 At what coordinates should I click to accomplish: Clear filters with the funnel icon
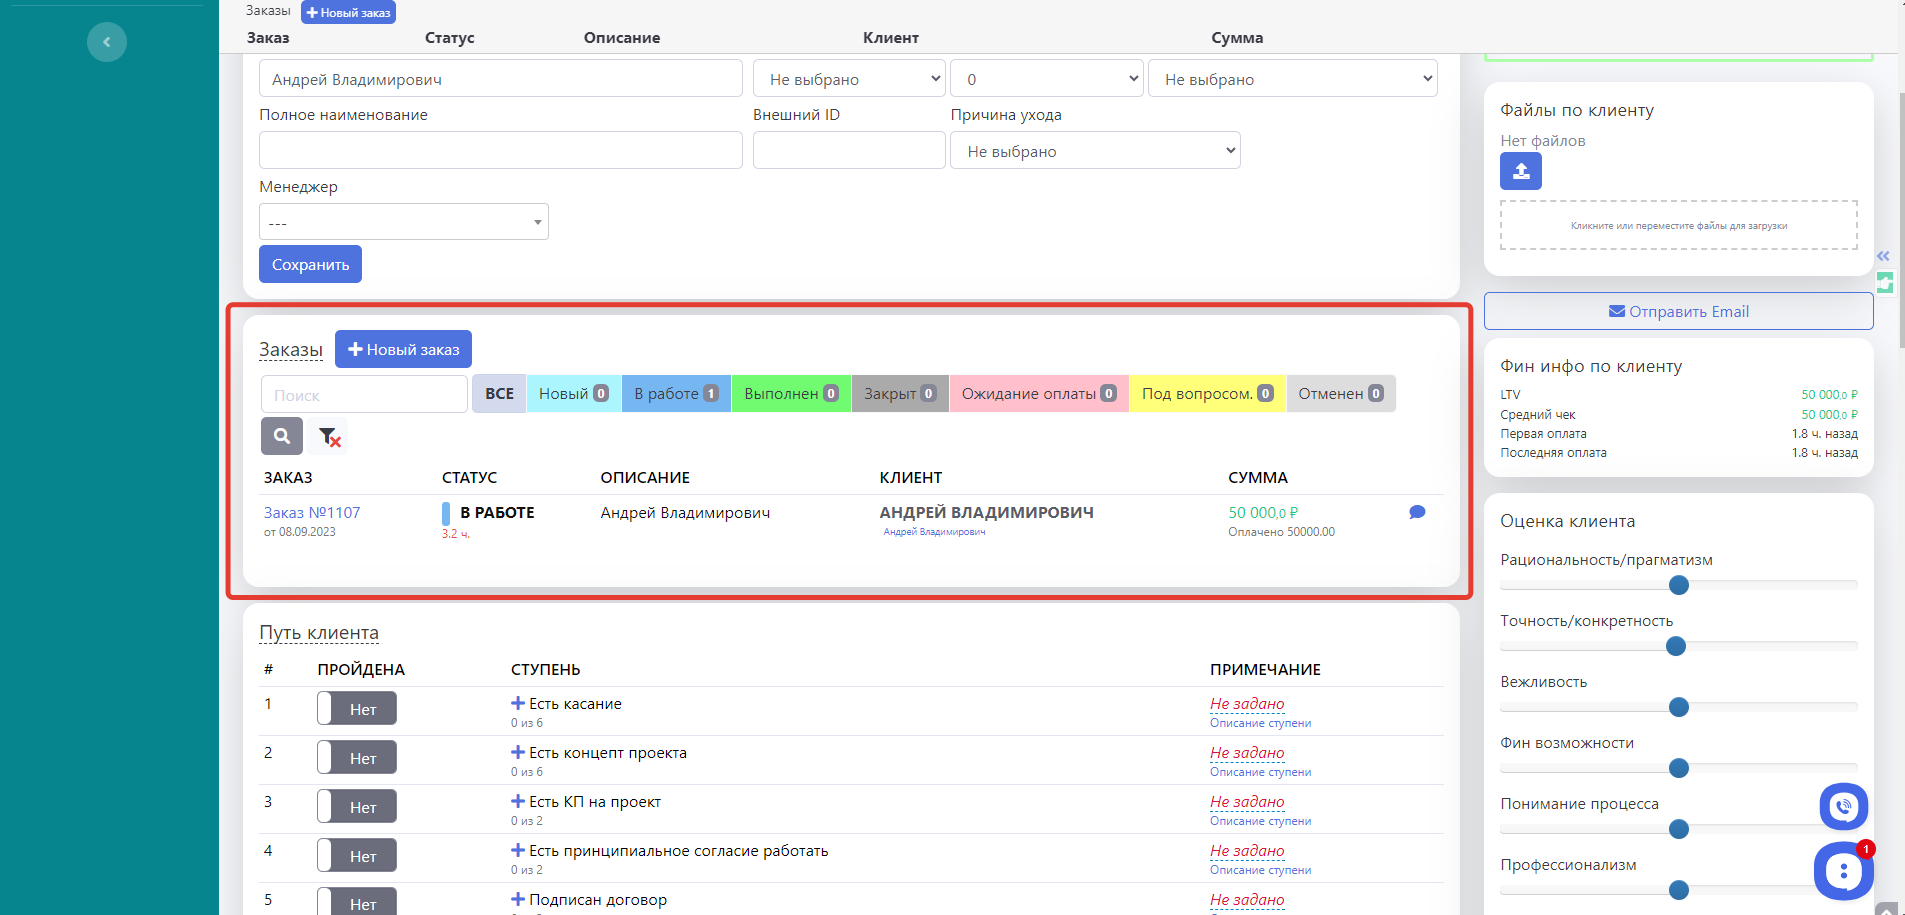[329, 436]
